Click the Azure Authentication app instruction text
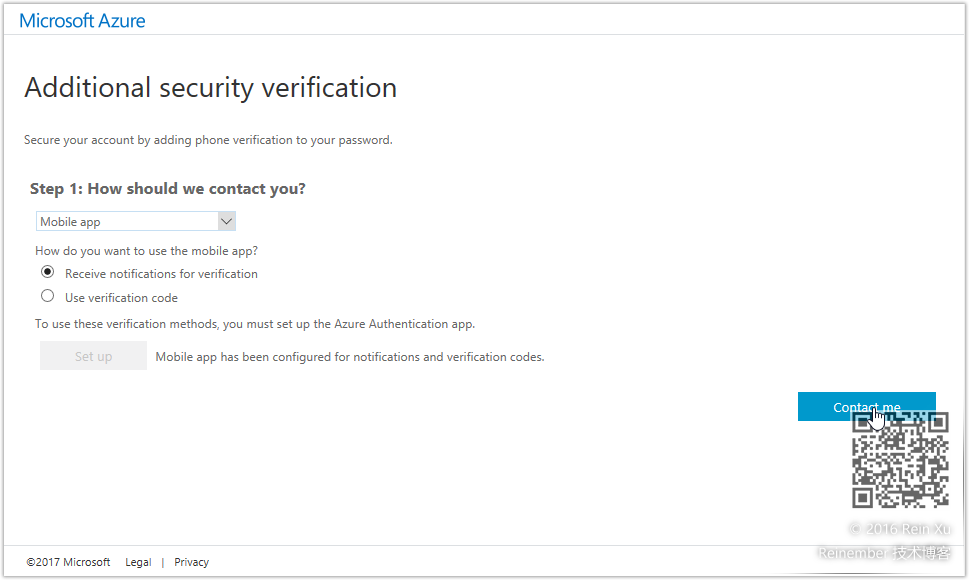Image resolution: width=969 pixels, height=580 pixels. tap(255, 324)
